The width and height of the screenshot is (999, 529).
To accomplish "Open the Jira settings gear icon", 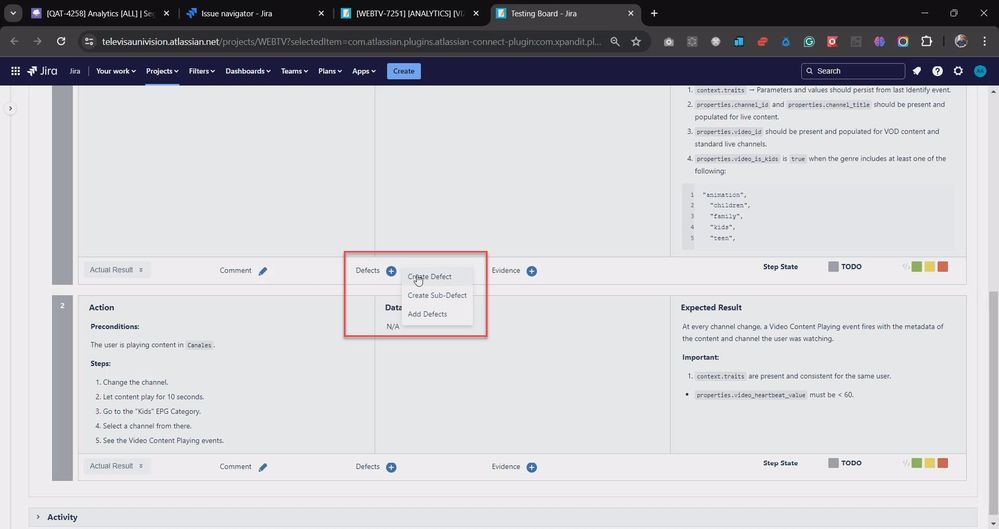I will tap(958, 71).
